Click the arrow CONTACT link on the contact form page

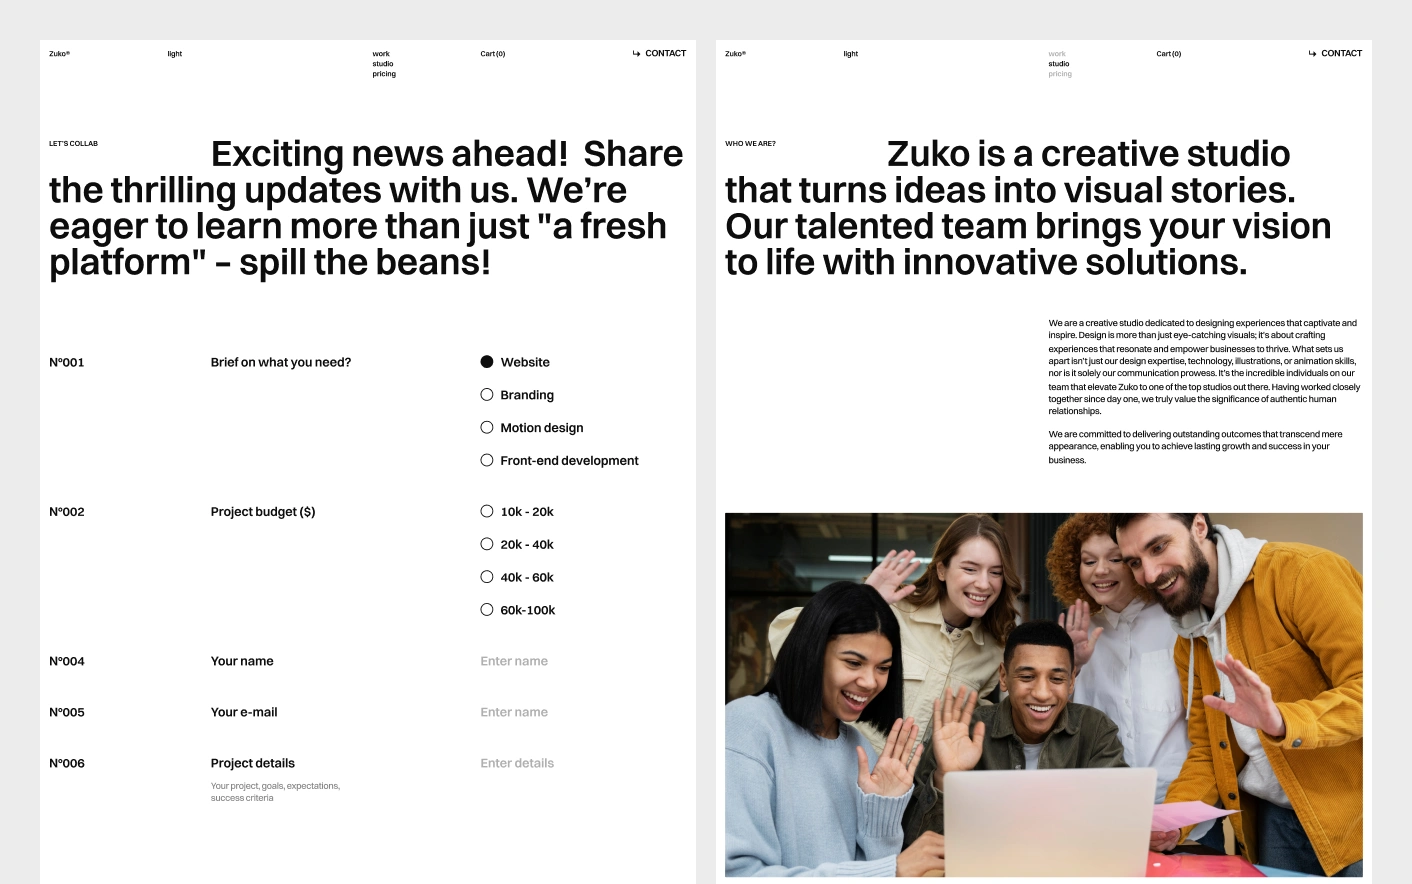click(660, 54)
